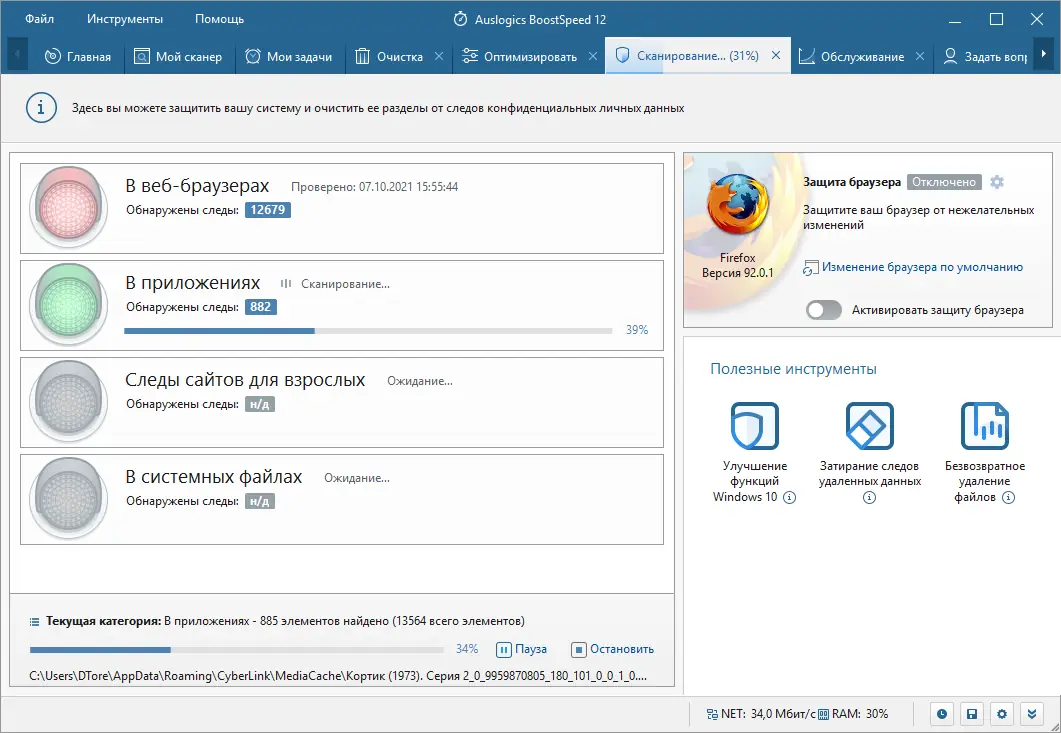Click the NET speed indicator in status bar

coord(761,714)
